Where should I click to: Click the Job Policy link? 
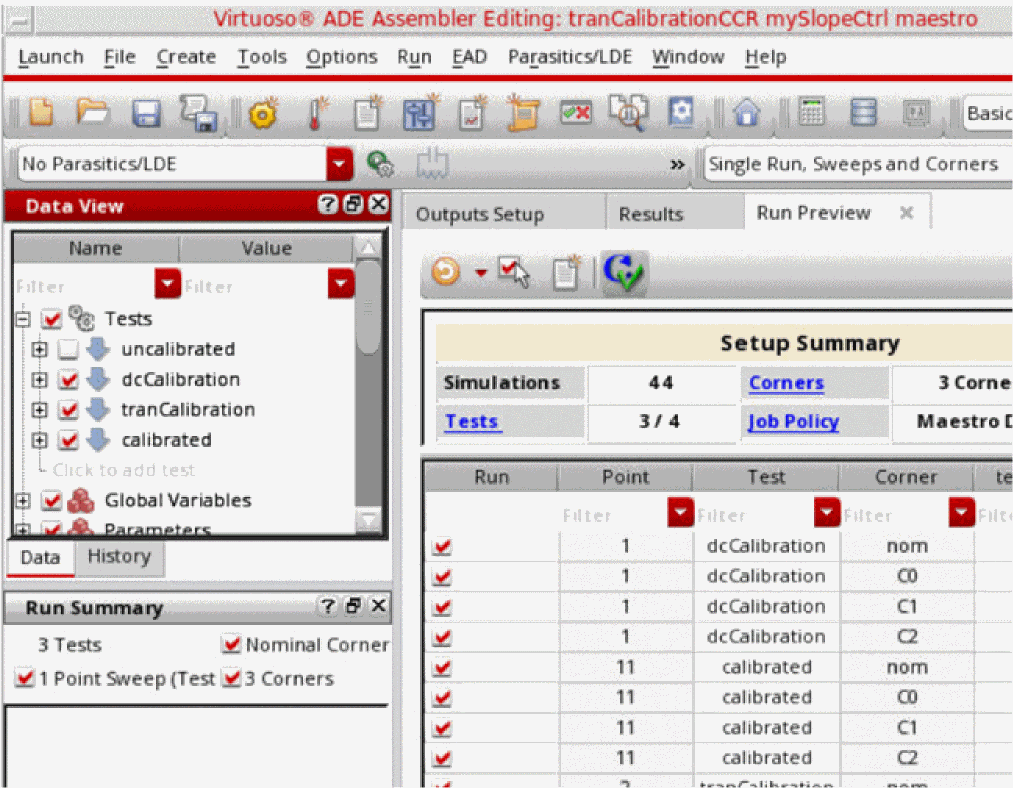click(x=793, y=421)
